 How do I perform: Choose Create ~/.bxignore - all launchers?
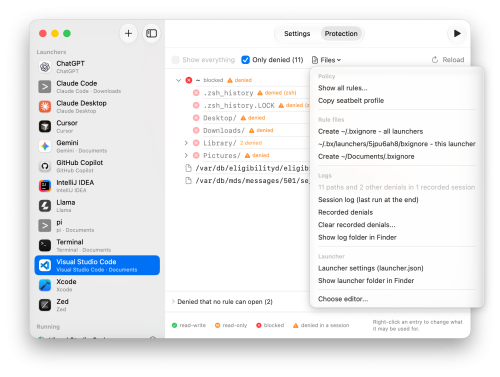[370, 131]
